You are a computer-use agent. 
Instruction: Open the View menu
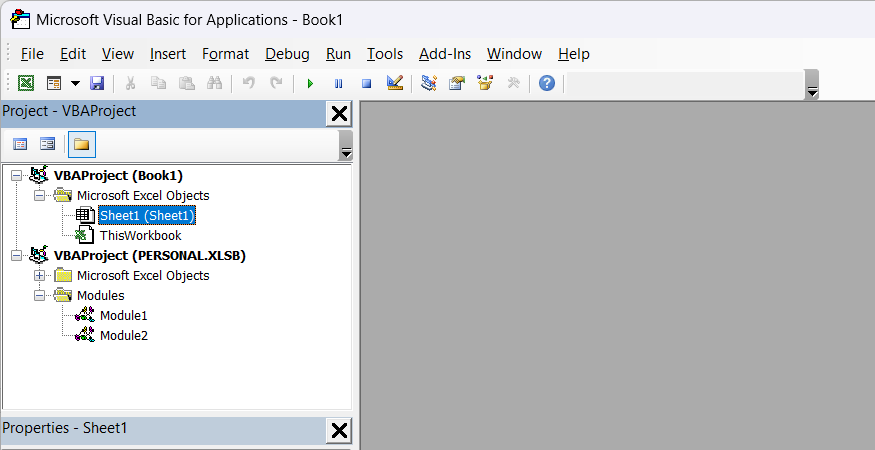point(118,54)
